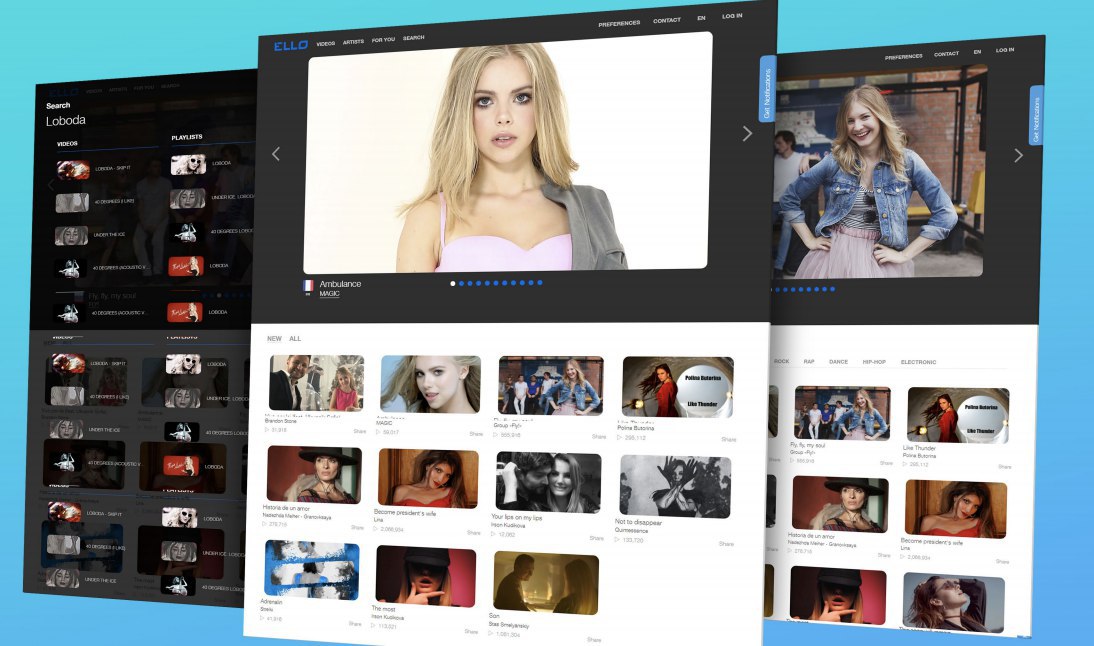Image resolution: width=1094 pixels, height=646 pixels.
Task: Open EN language selector in center window
Action: click(x=701, y=18)
